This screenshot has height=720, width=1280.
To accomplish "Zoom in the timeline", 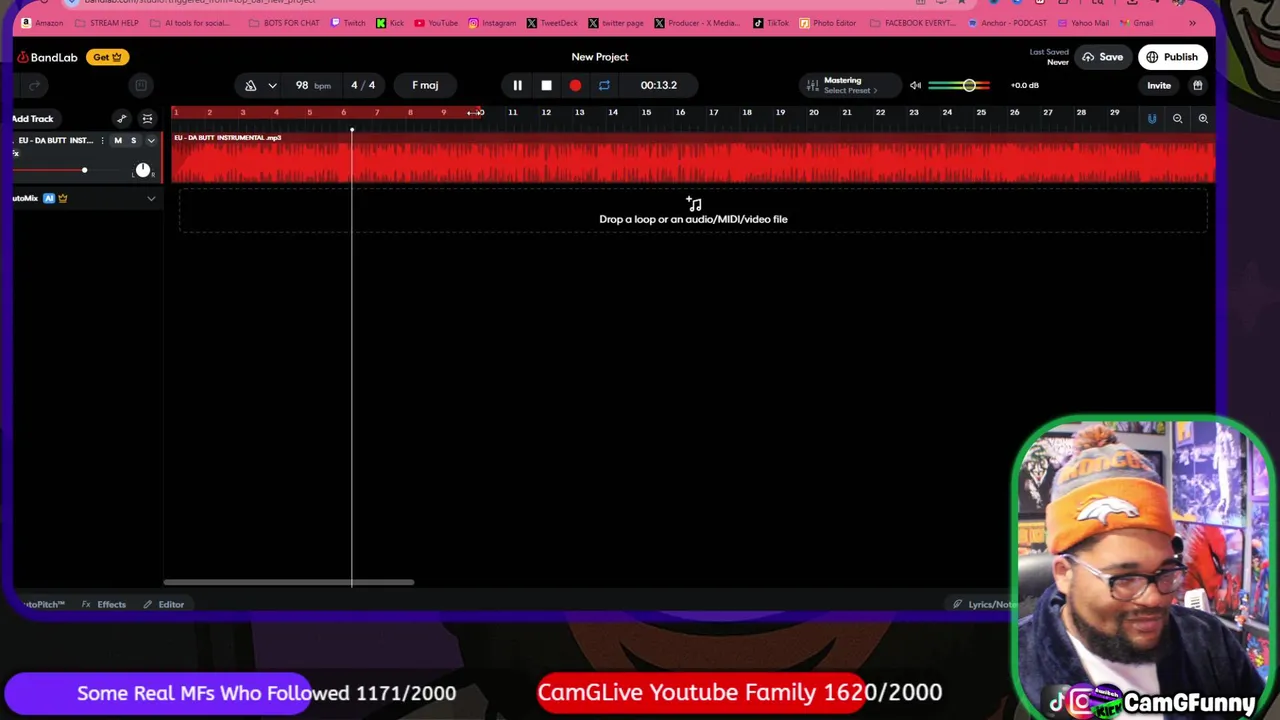I will [1203, 119].
